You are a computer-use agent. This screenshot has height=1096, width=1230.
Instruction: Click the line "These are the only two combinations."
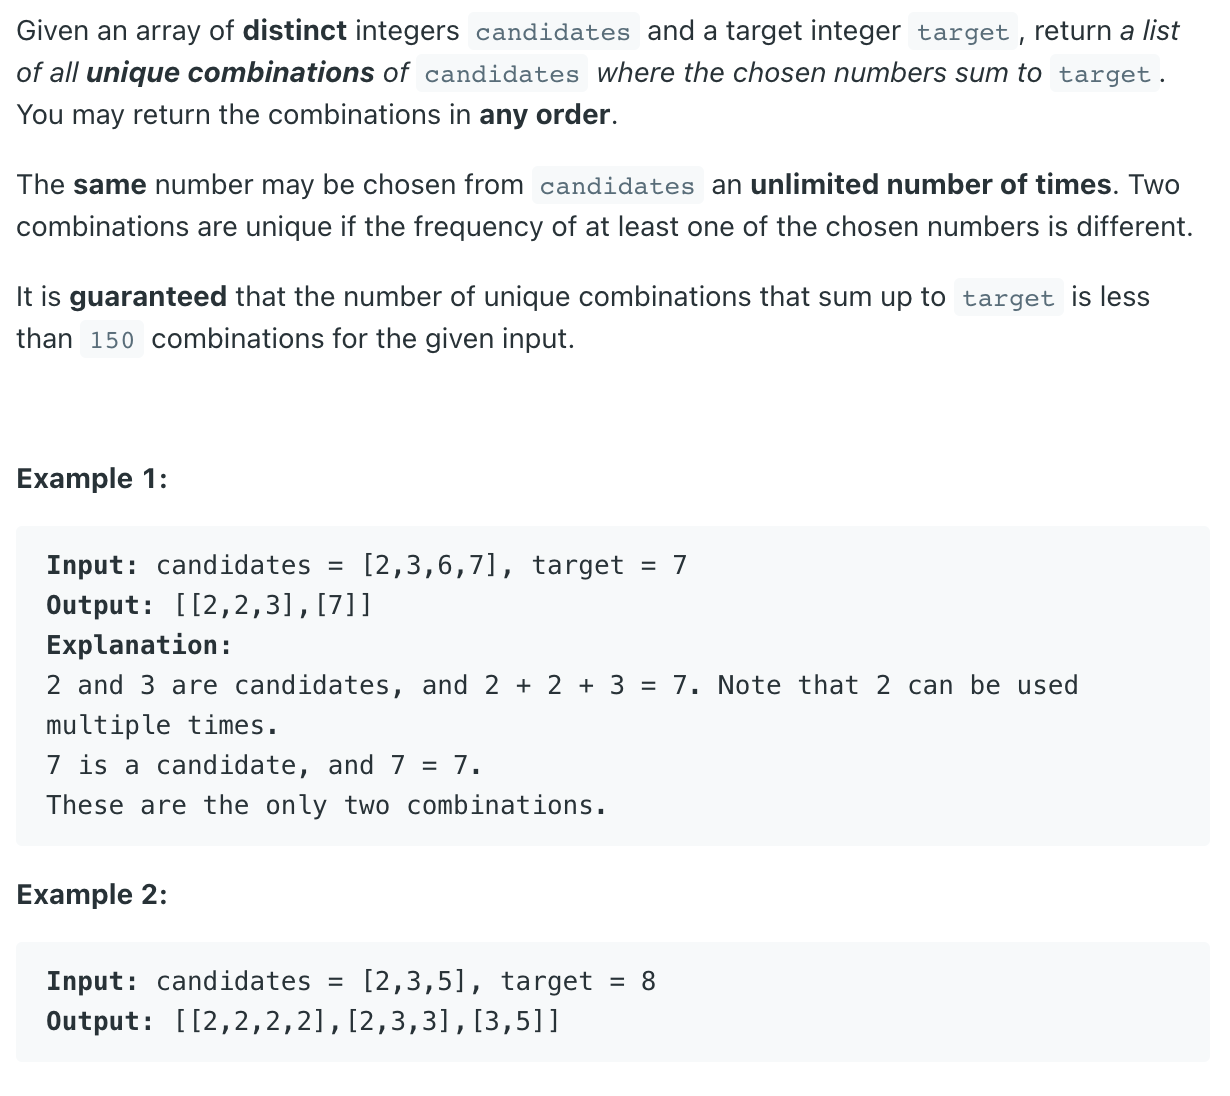pyautogui.click(x=326, y=806)
